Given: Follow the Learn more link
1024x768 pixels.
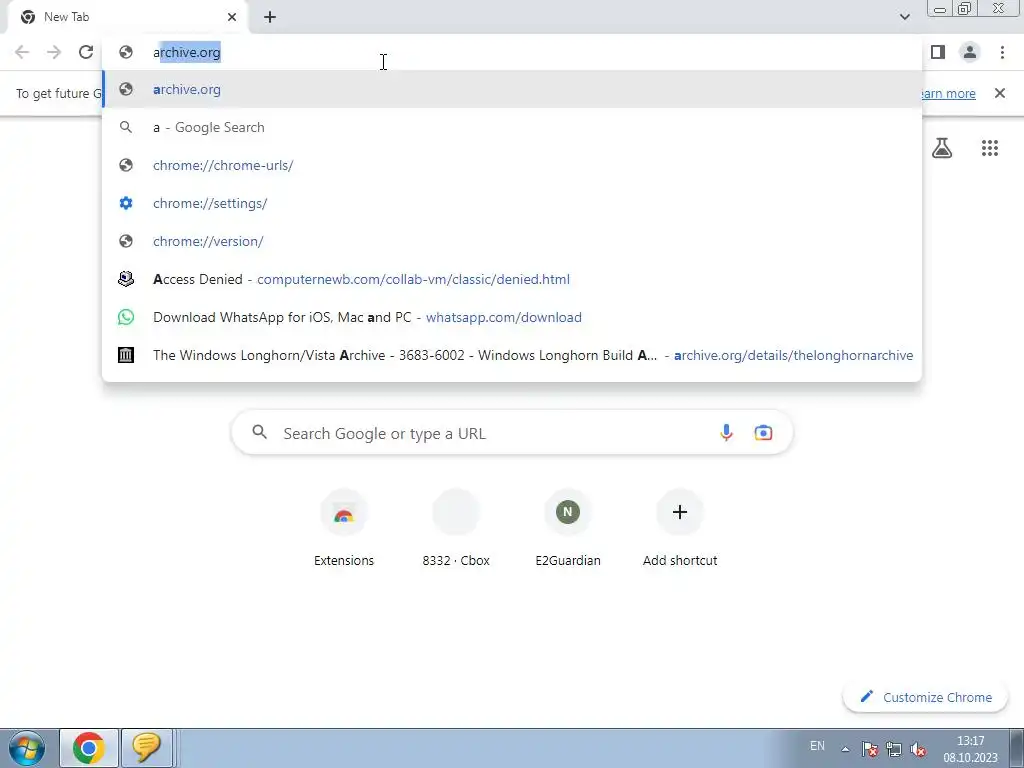Looking at the screenshot, I should [947, 93].
